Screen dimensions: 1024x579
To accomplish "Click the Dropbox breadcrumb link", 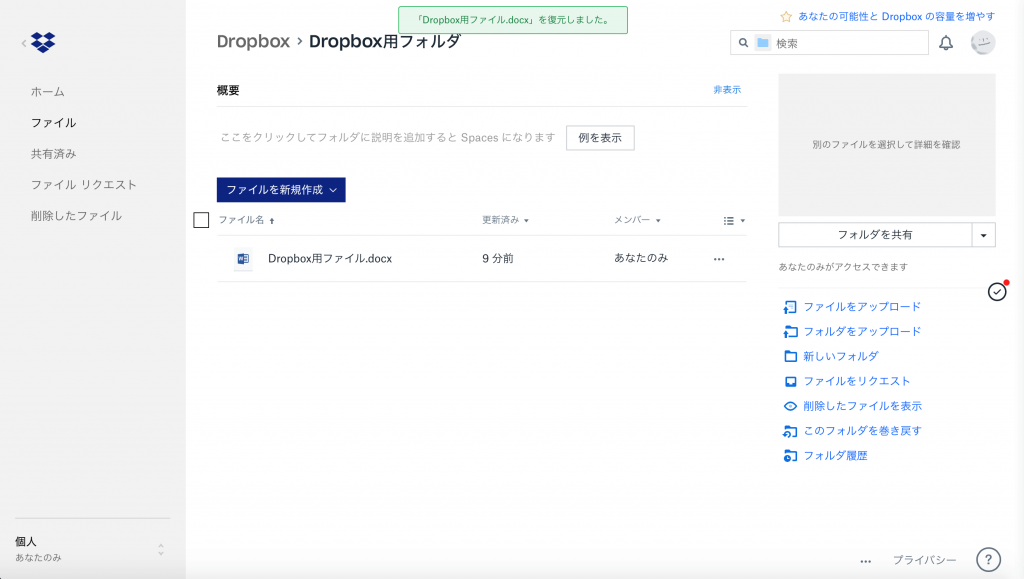I will coord(253,41).
